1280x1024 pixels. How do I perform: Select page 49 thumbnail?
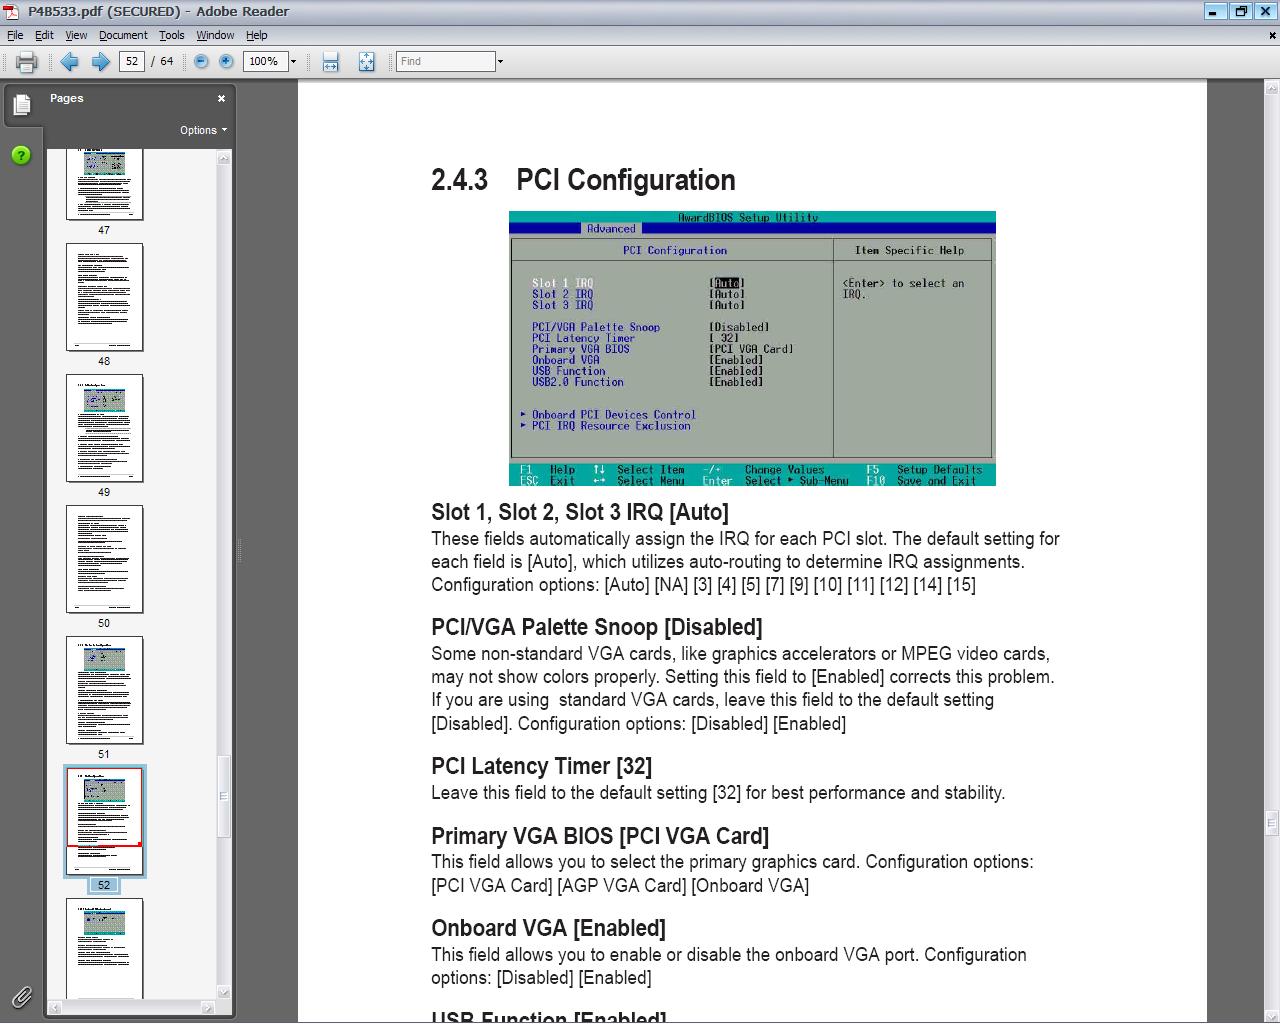(104, 428)
